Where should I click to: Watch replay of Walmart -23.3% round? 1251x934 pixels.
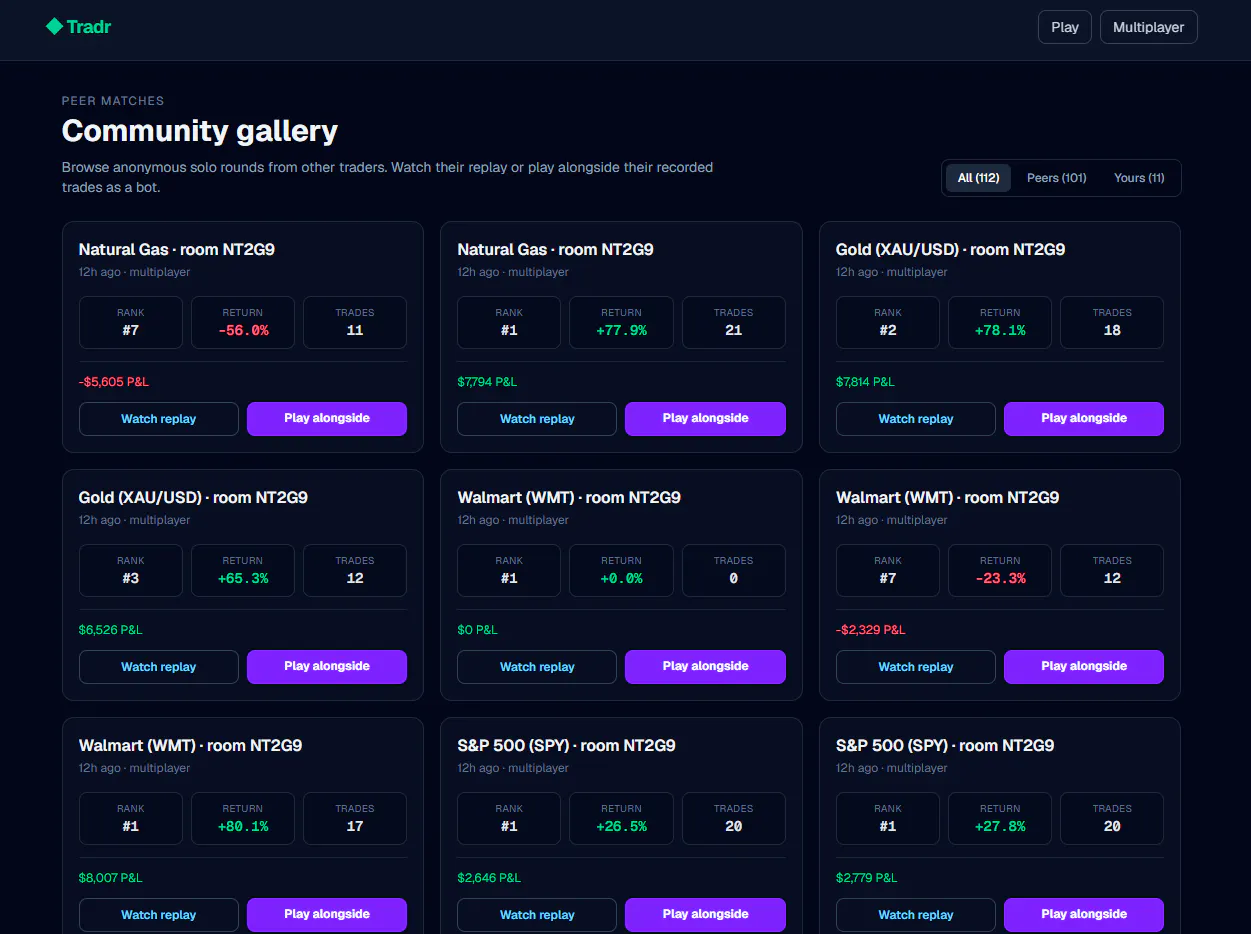click(916, 667)
